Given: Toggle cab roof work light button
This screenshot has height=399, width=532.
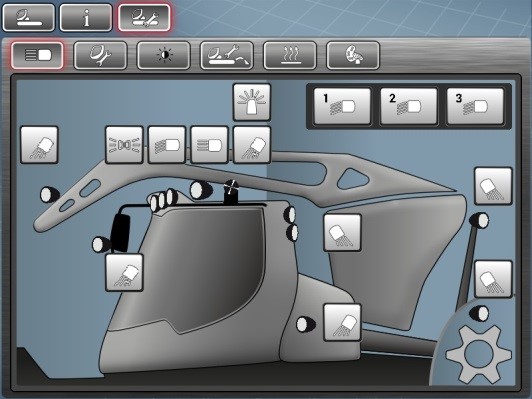Looking at the screenshot, I should 252,145.
